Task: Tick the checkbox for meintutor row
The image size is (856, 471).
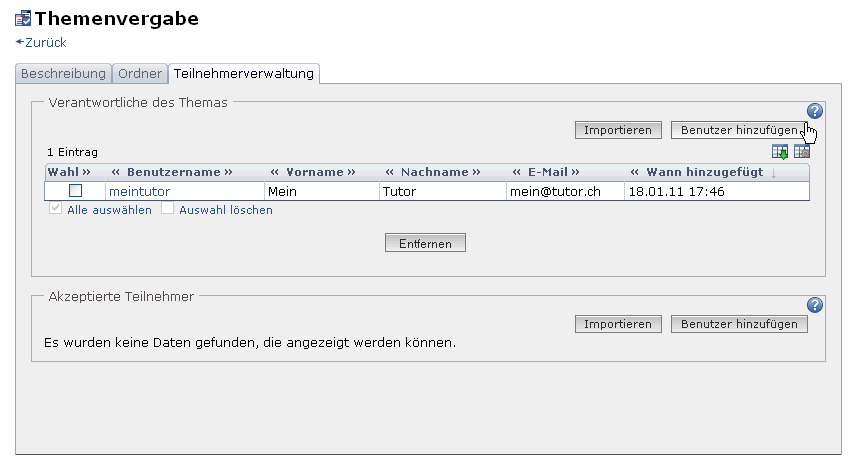Action: 75,191
